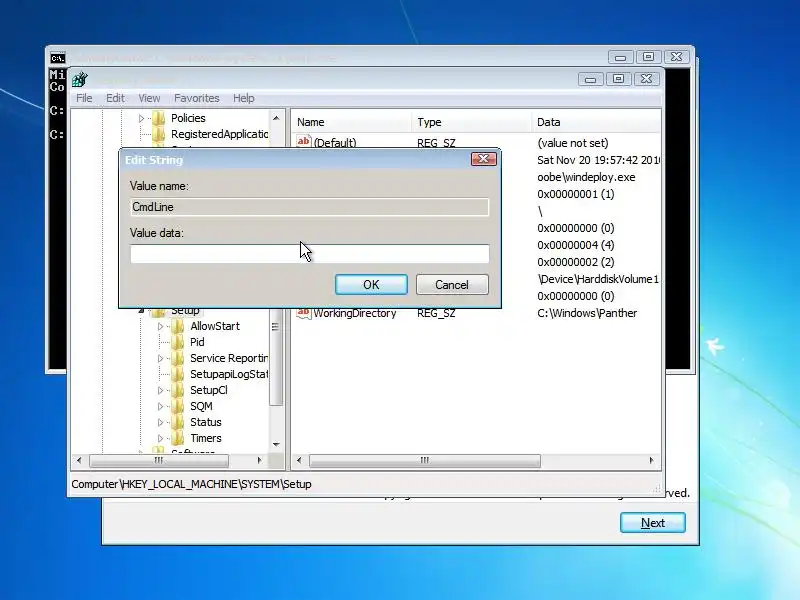Click the Registry Editor title bar icon
The height and width of the screenshot is (600, 800).
coord(80,79)
